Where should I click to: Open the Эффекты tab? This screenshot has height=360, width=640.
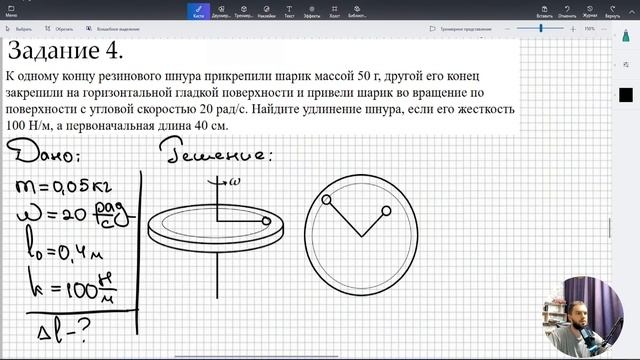(x=311, y=11)
